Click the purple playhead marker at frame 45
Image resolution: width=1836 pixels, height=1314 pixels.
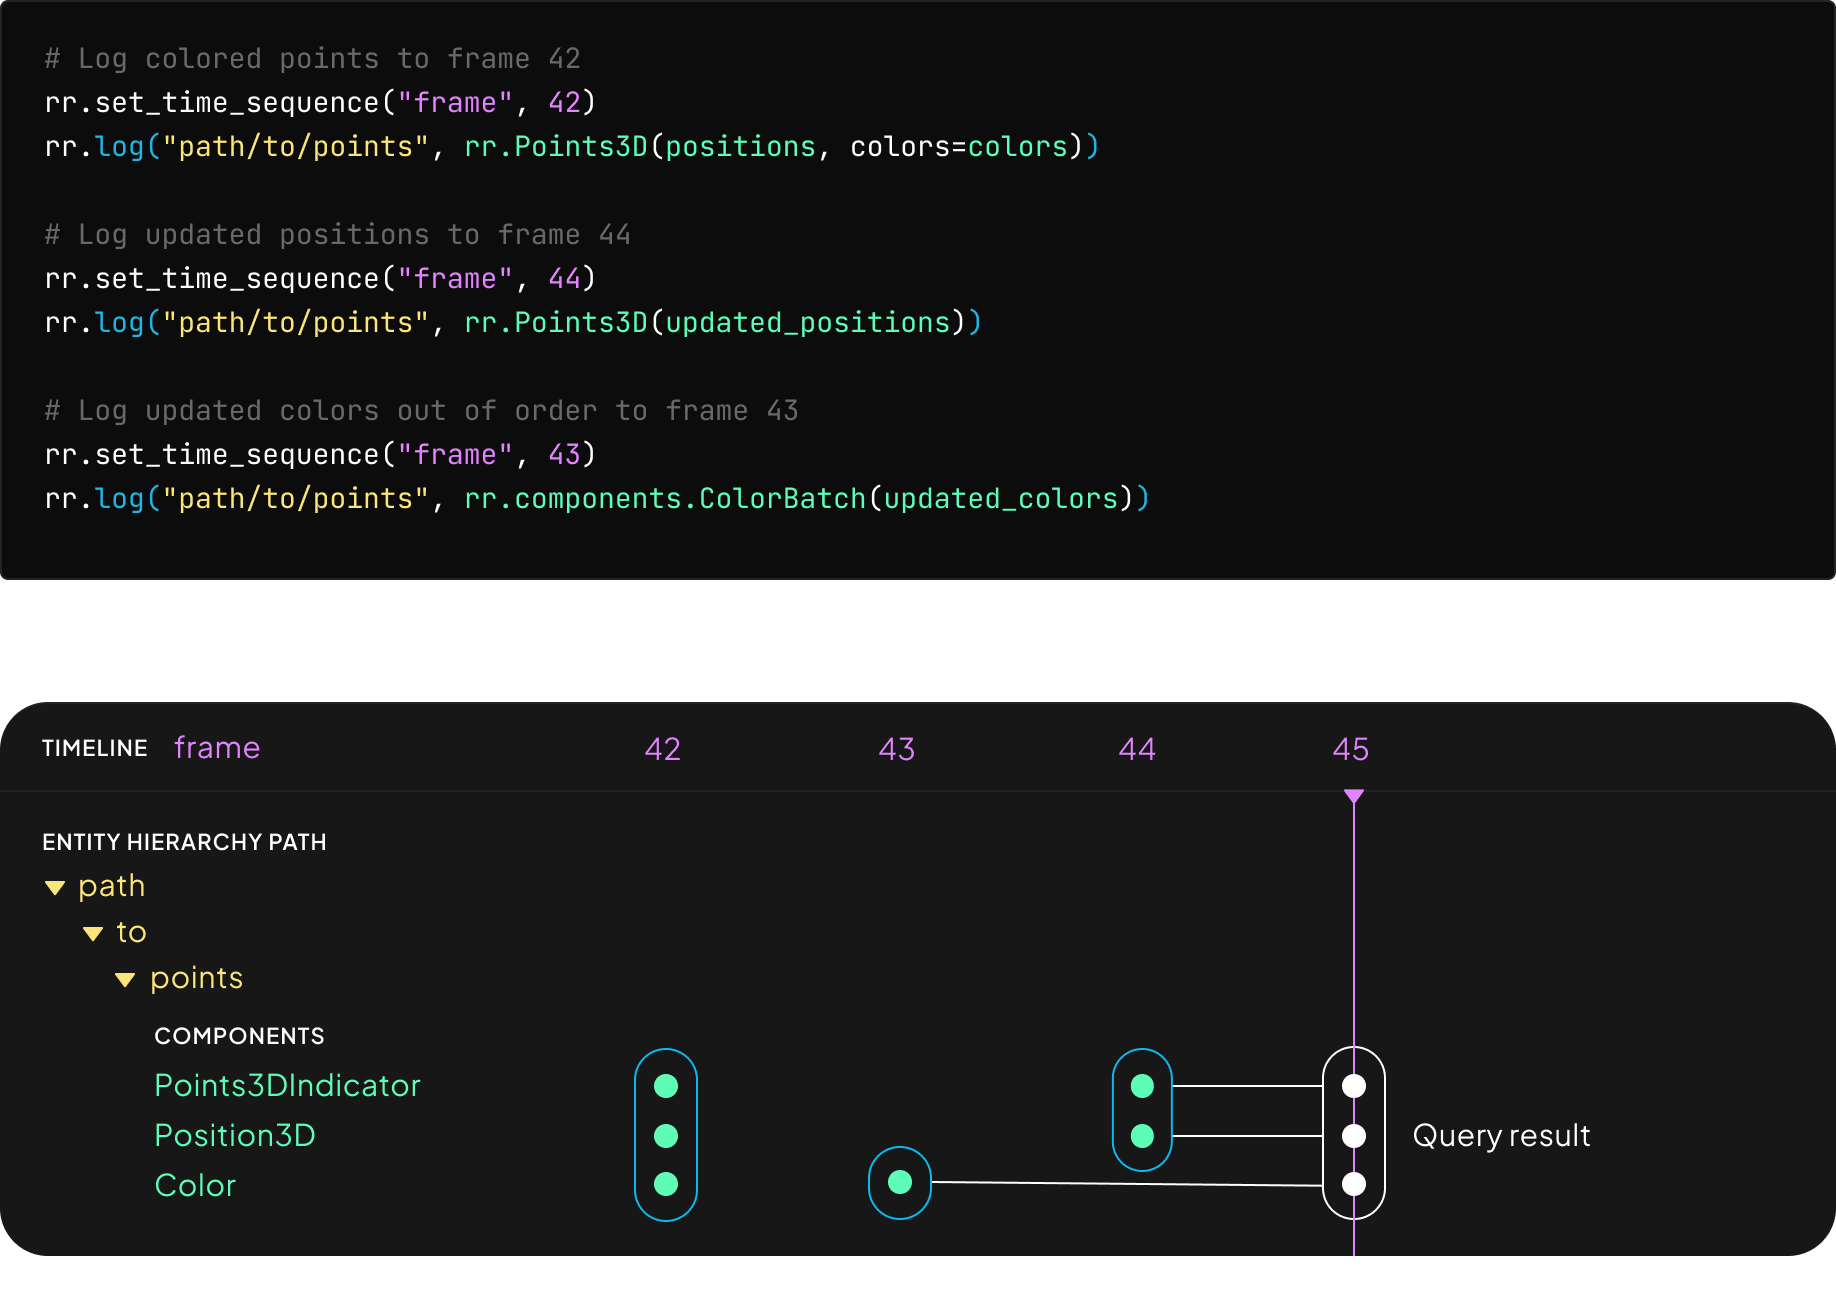click(x=1354, y=795)
